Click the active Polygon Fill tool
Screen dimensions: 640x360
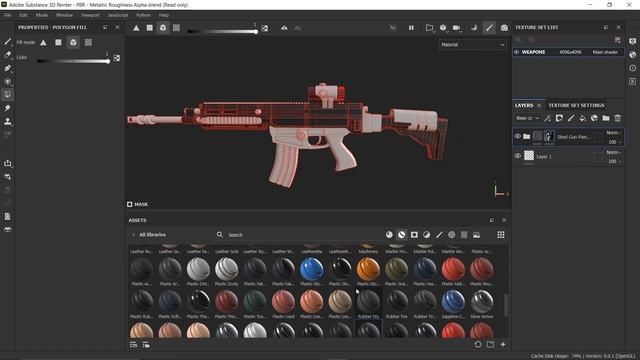(x=8, y=95)
